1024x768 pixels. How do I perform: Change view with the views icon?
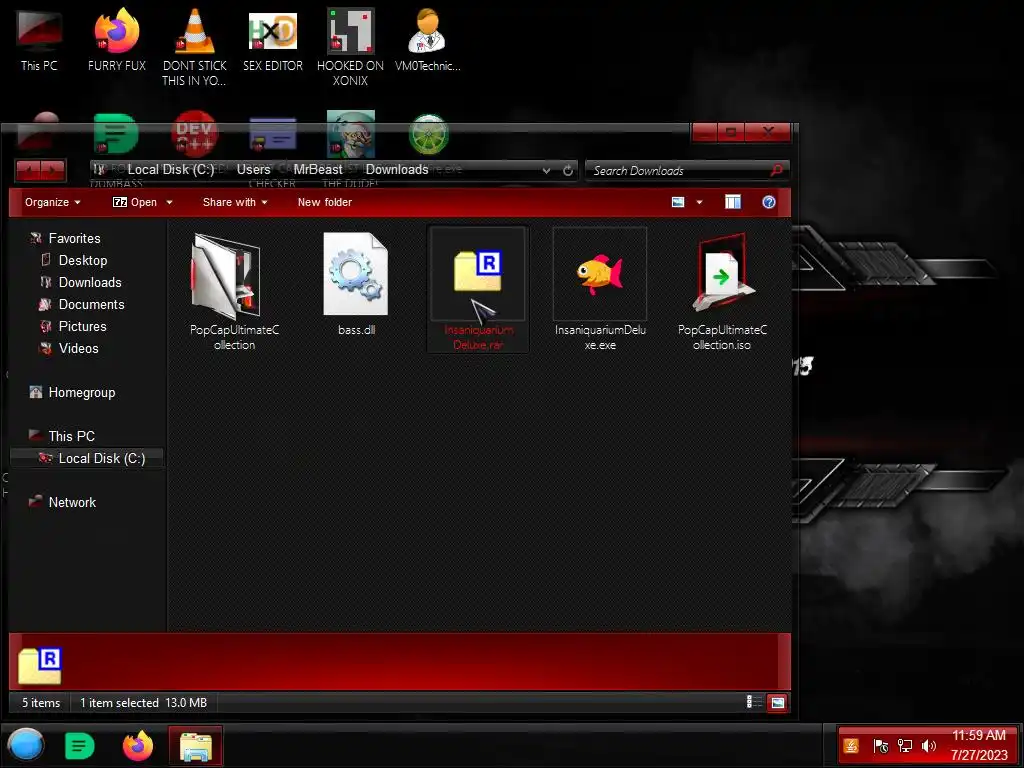678,202
